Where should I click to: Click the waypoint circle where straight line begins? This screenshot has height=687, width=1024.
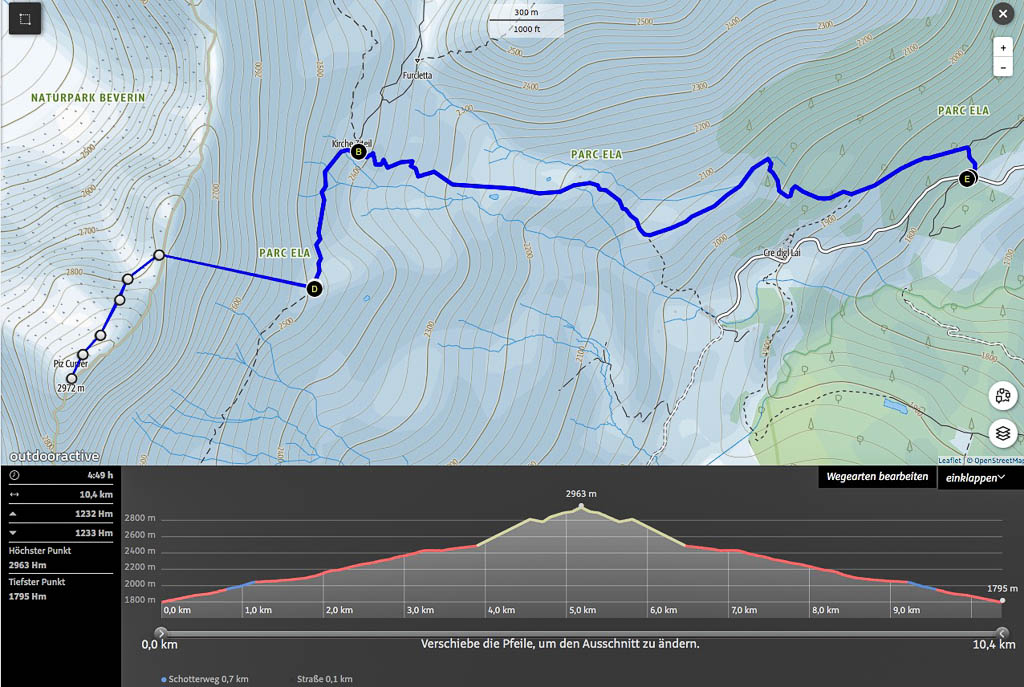point(160,256)
